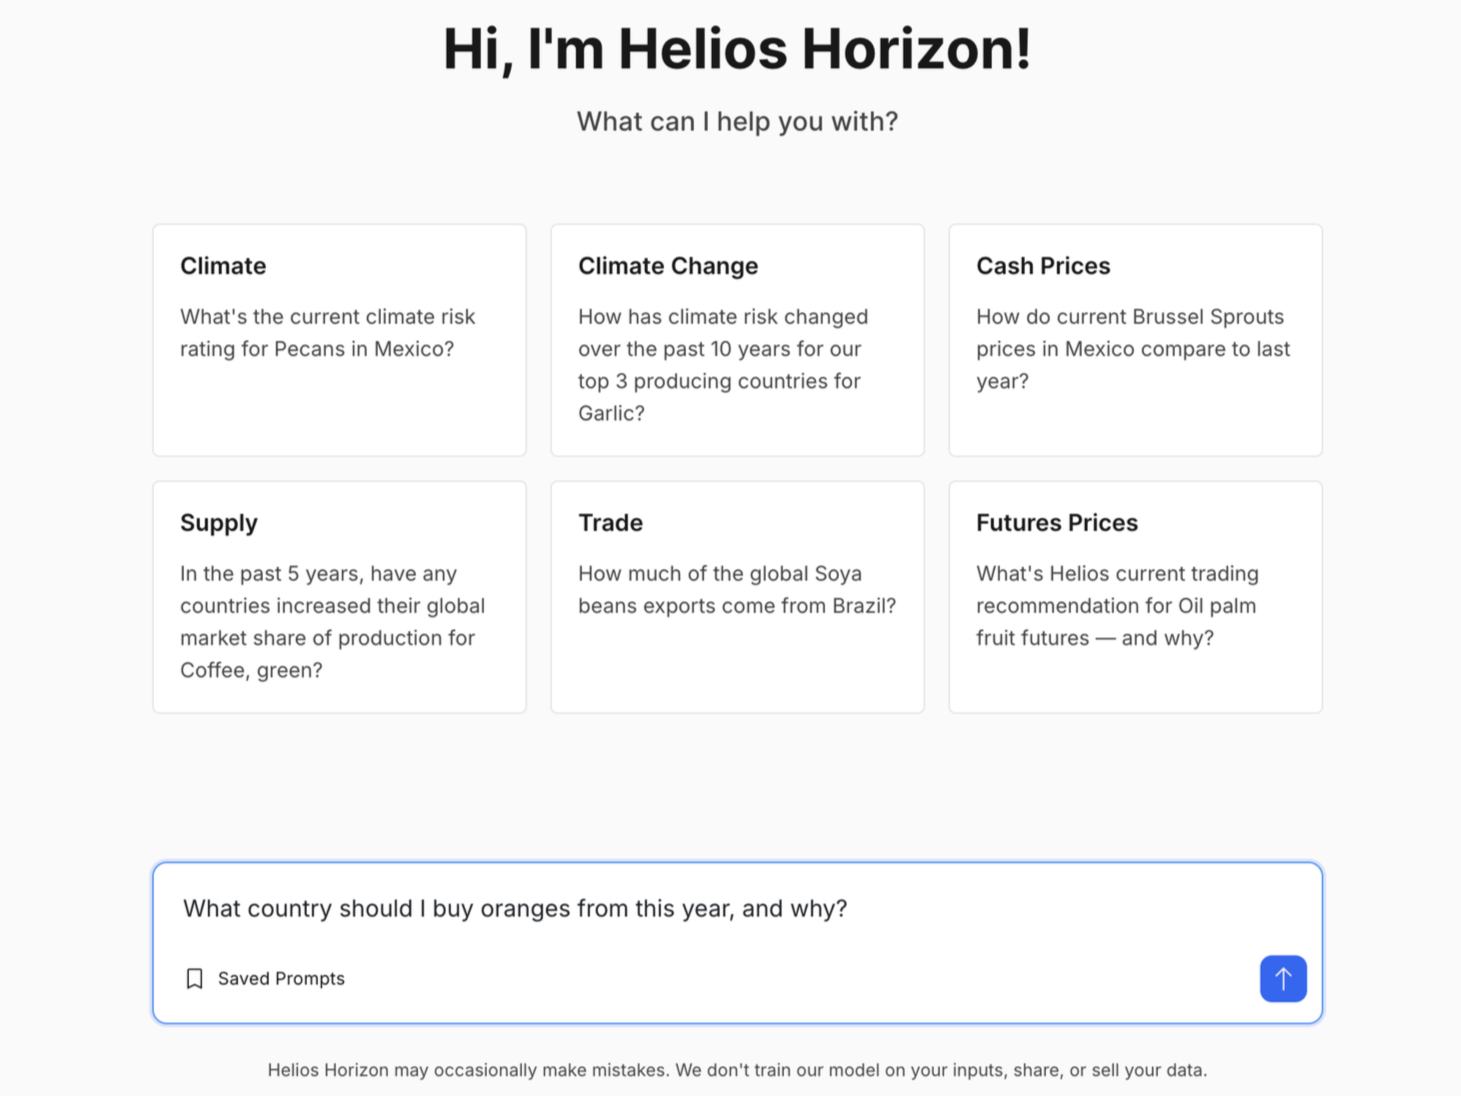The height and width of the screenshot is (1096, 1461).
Task: Click the Helios Horizon disclaimer text
Action: tap(737, 1070)
